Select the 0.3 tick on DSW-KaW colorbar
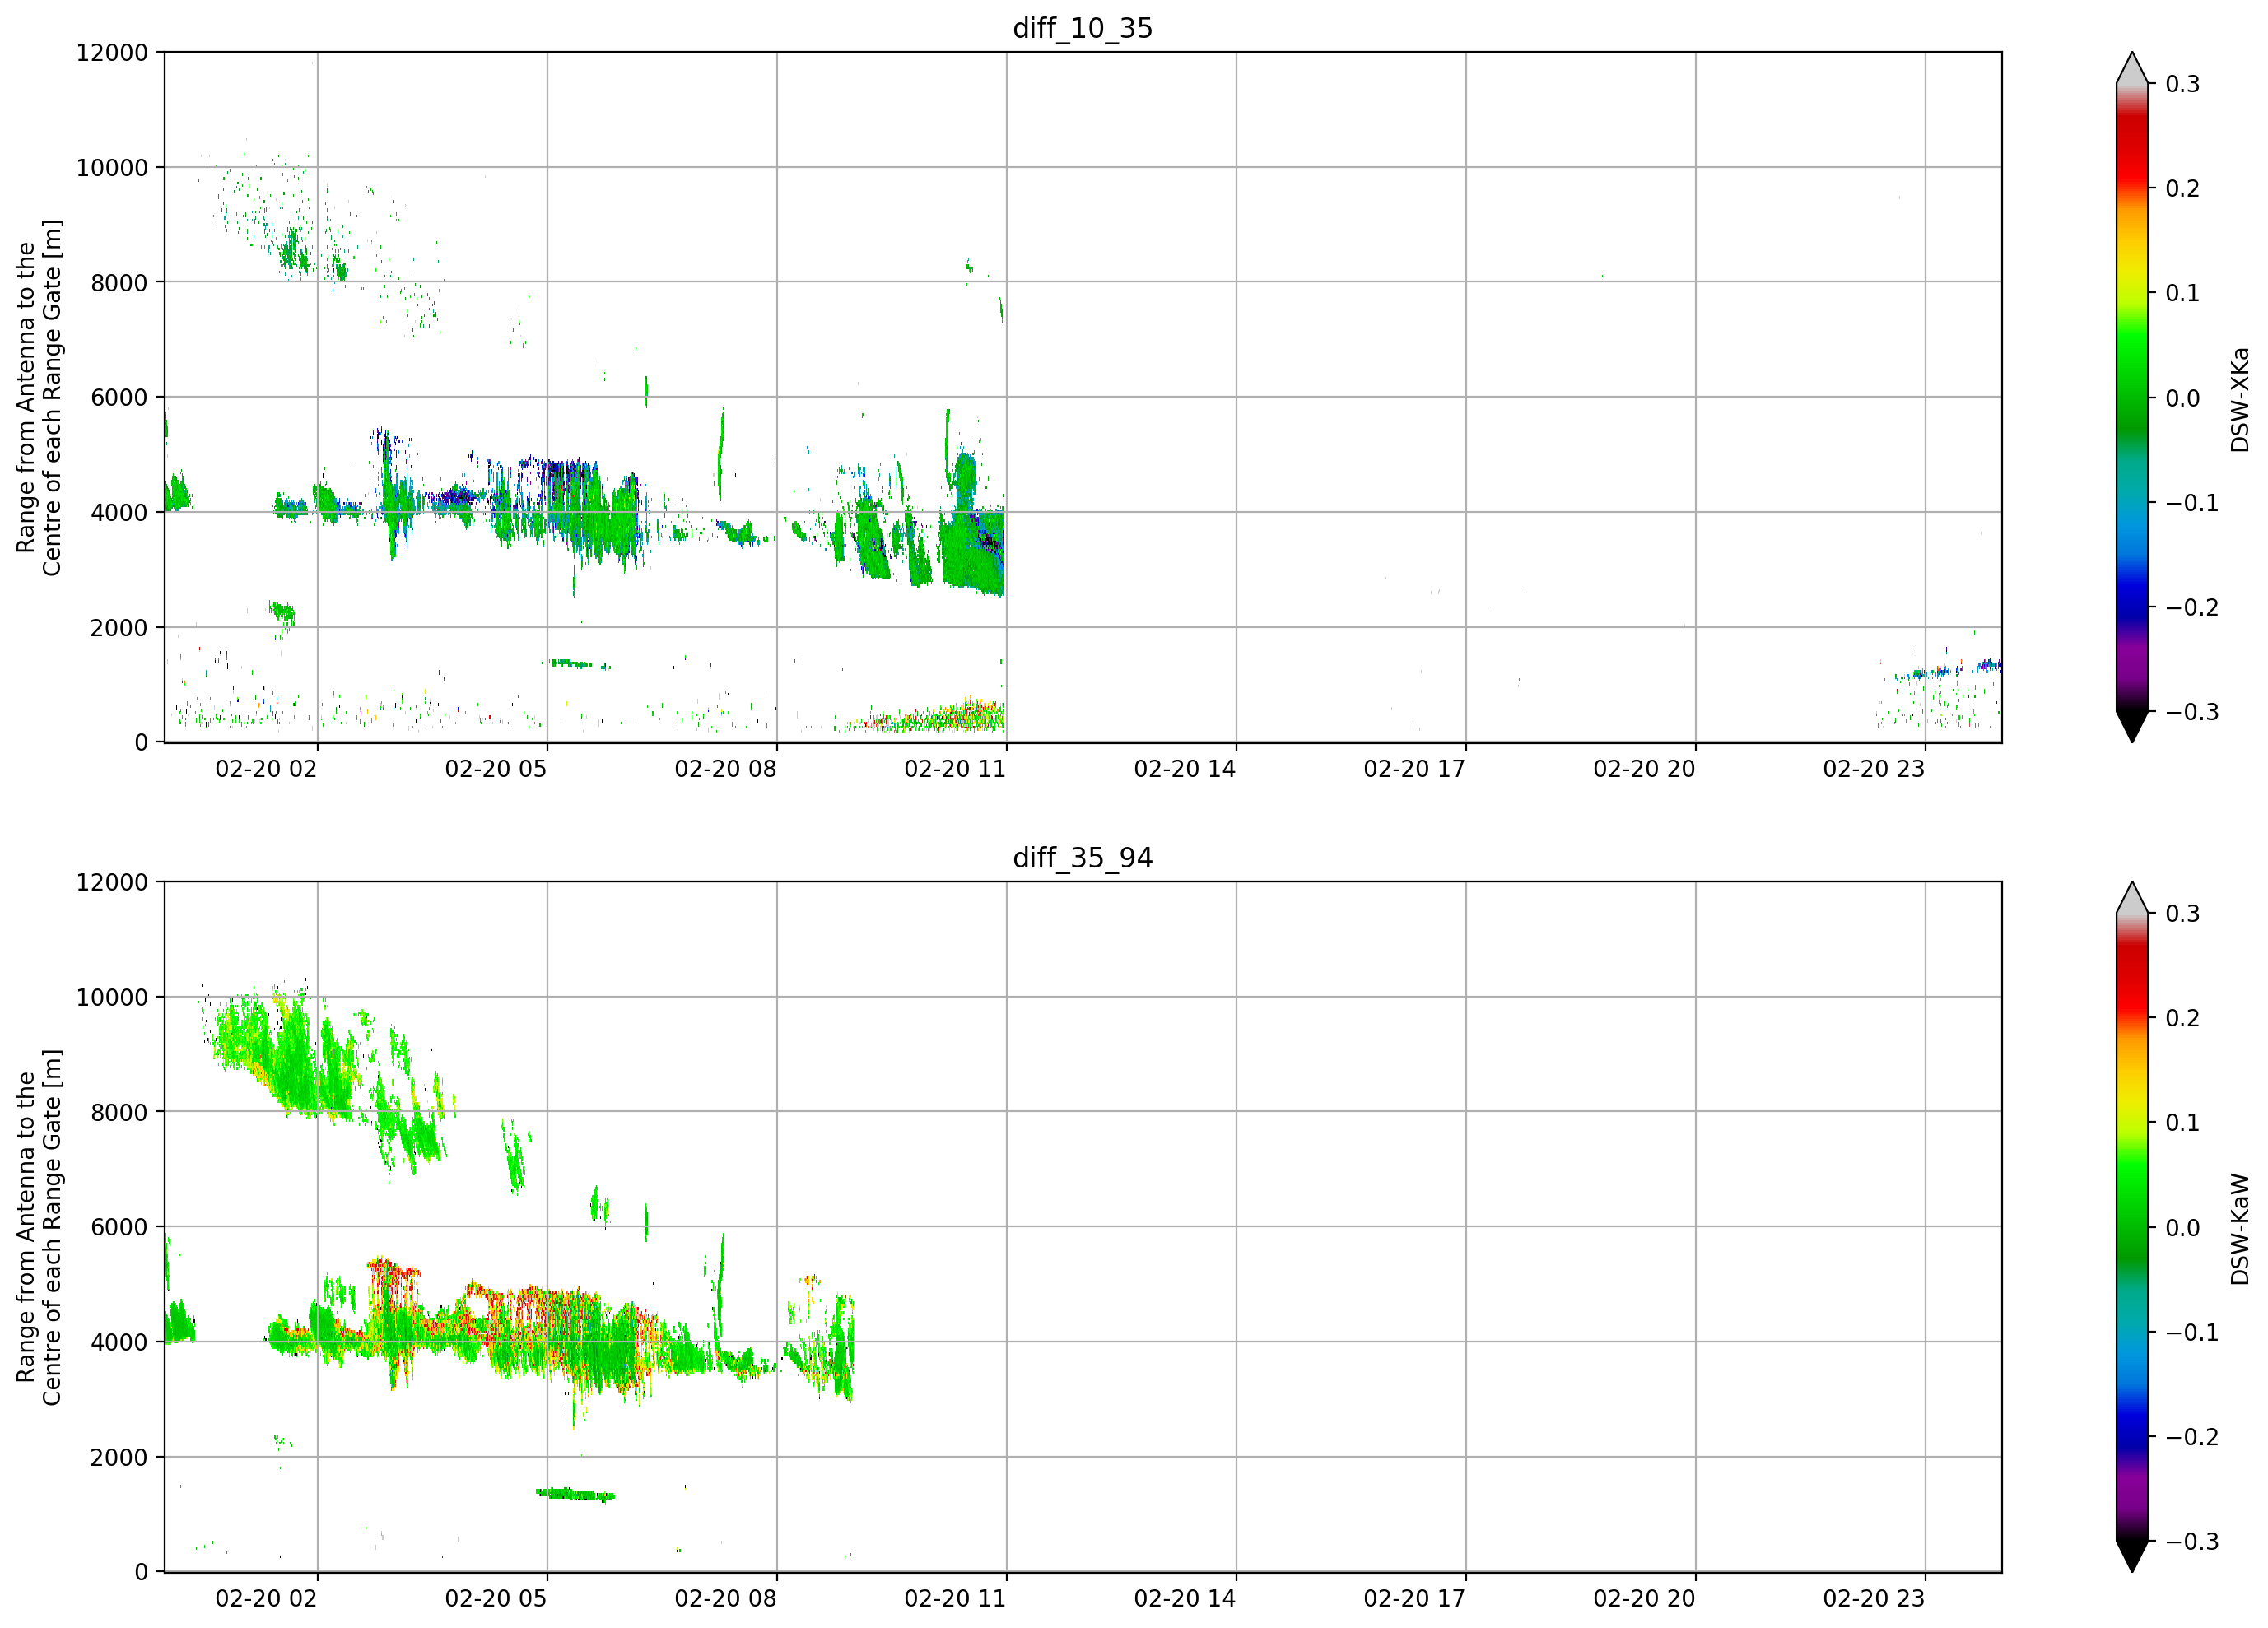Screen dimensions: 2268x1628 [2182, 914]
